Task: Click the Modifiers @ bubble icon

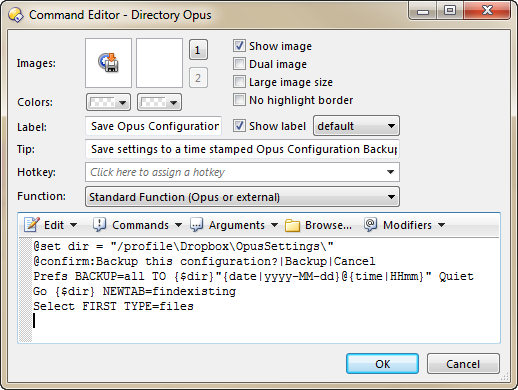Action: 370,224
